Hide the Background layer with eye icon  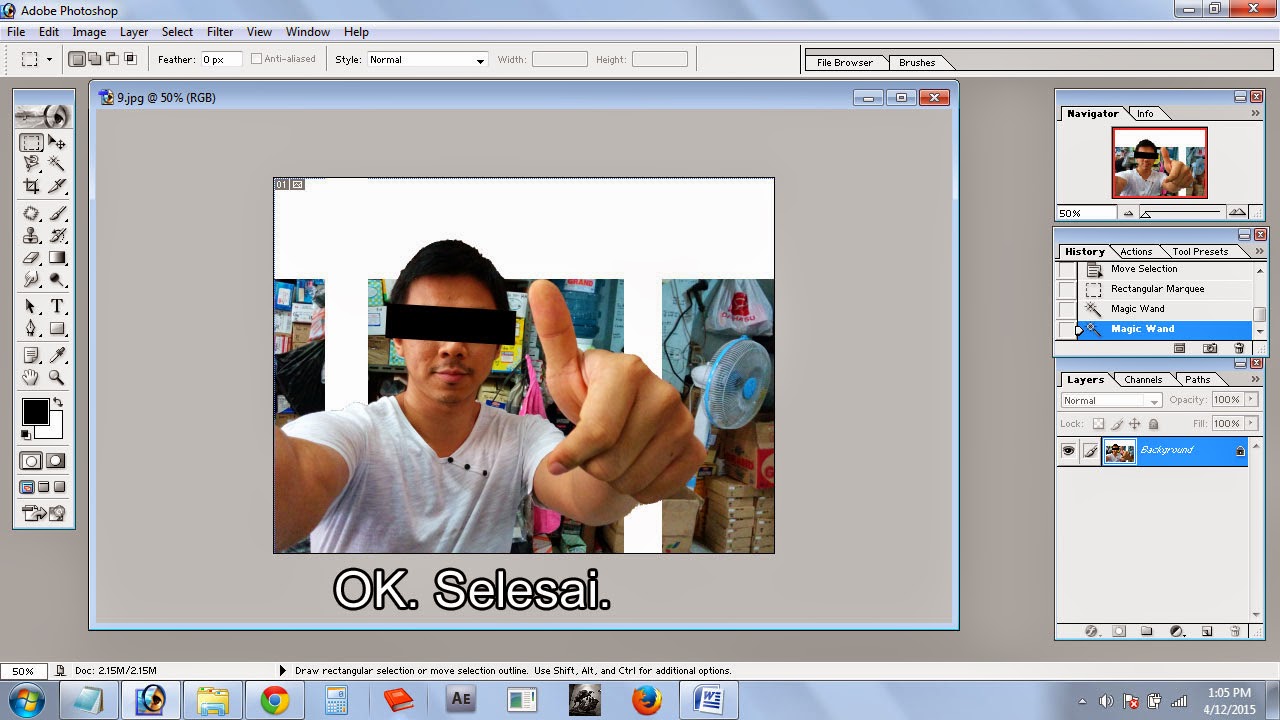[x=1068, y=451]
